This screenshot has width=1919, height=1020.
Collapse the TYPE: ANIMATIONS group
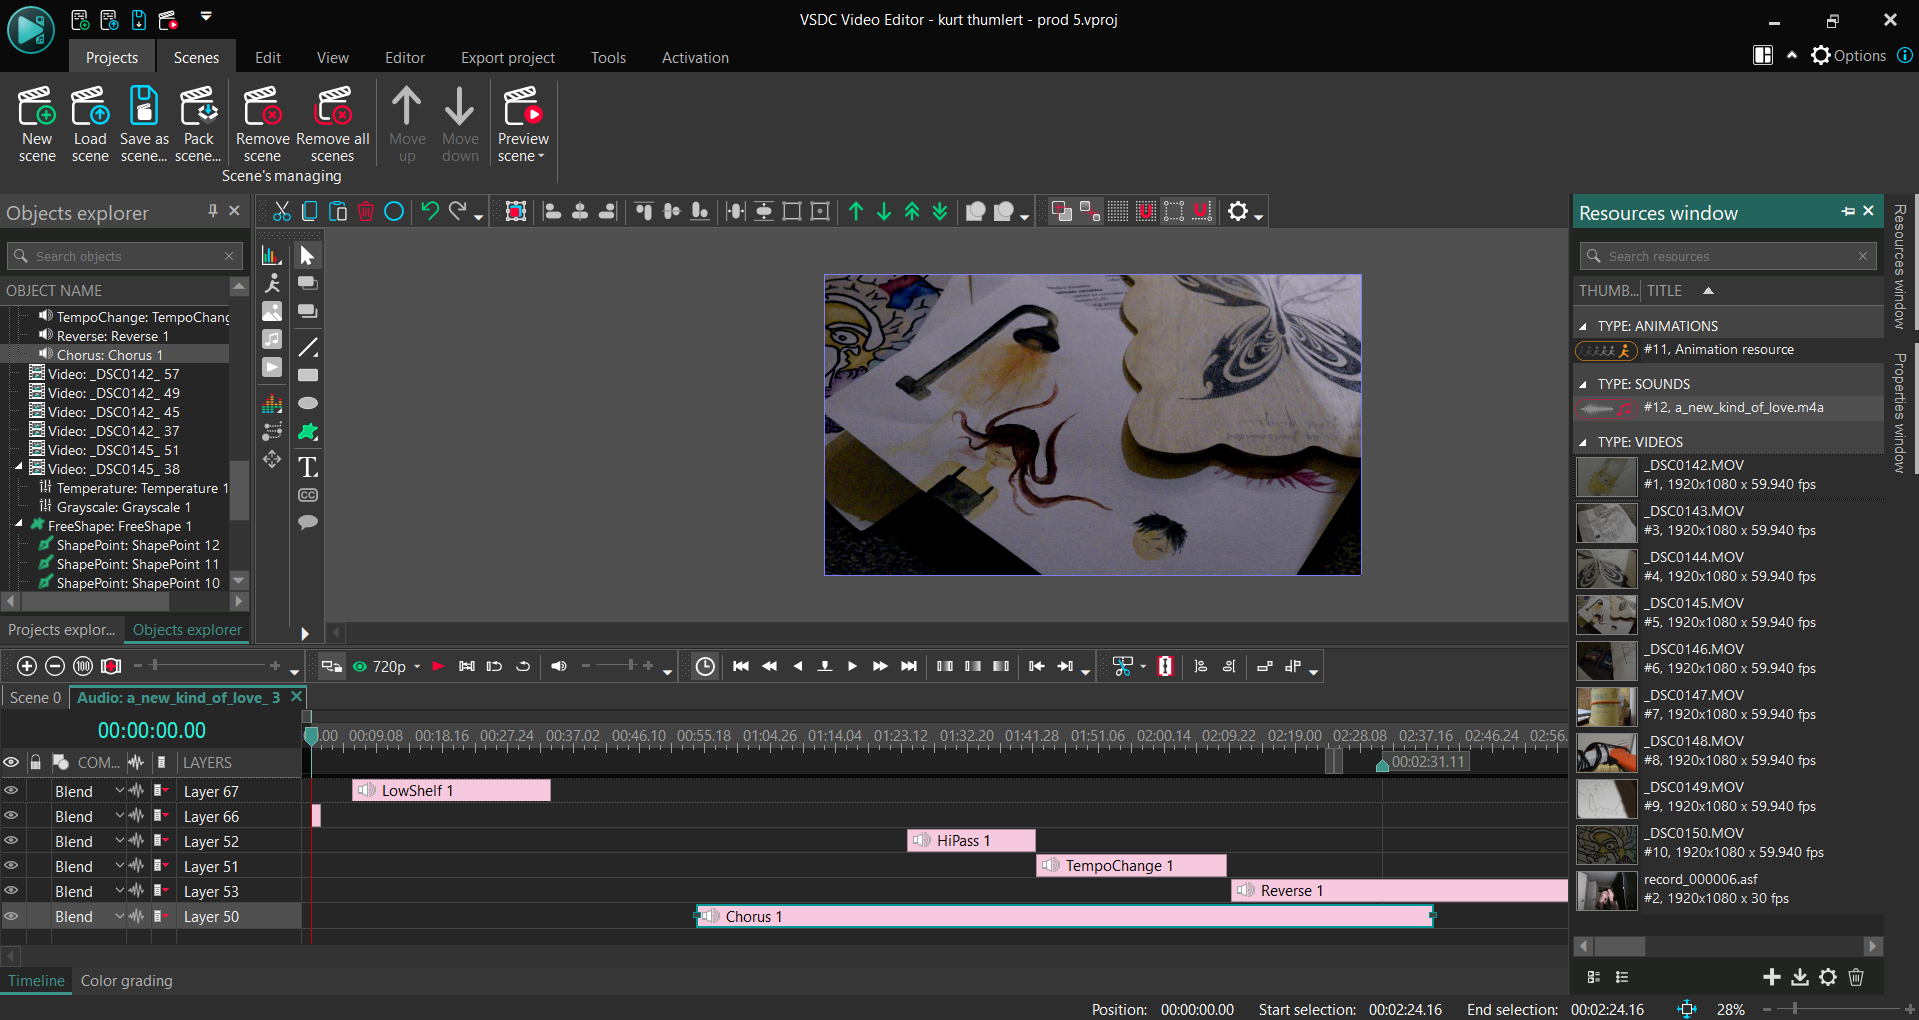tap(1583, 327)
